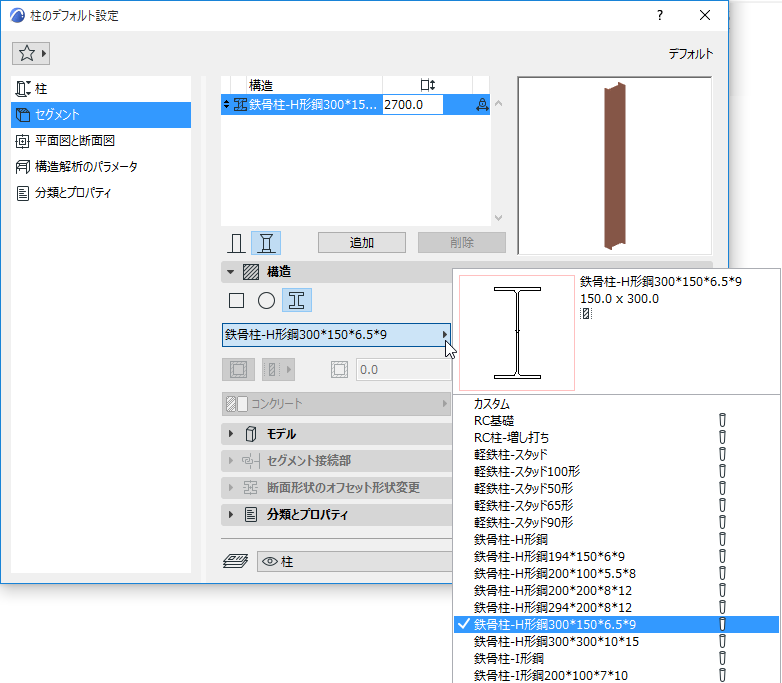This screenshot has height=683, width=782.
Task: Click the 構造 column header
Action: pyautogui.click(x=314, y=85)
